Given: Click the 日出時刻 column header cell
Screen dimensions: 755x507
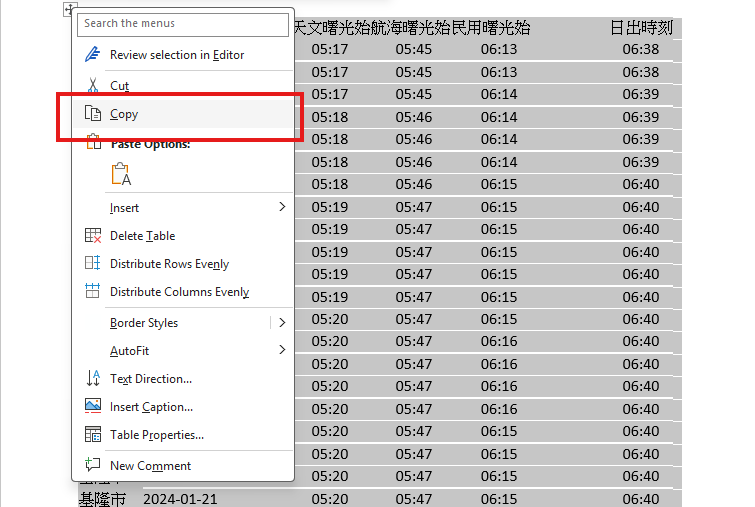Looking at the screenshot, I should click(x=640, y=28).
